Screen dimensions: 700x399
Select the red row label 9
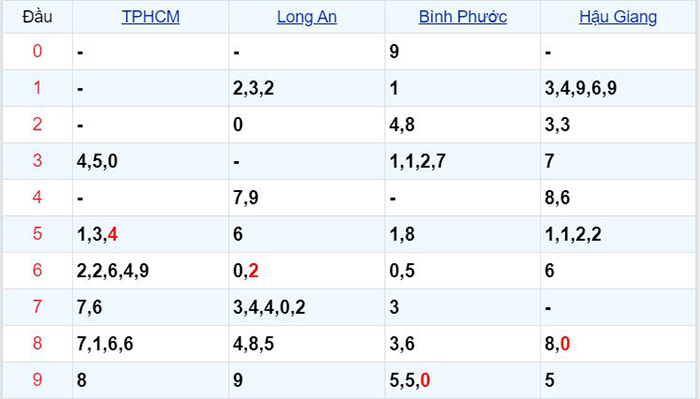[38, 380]
